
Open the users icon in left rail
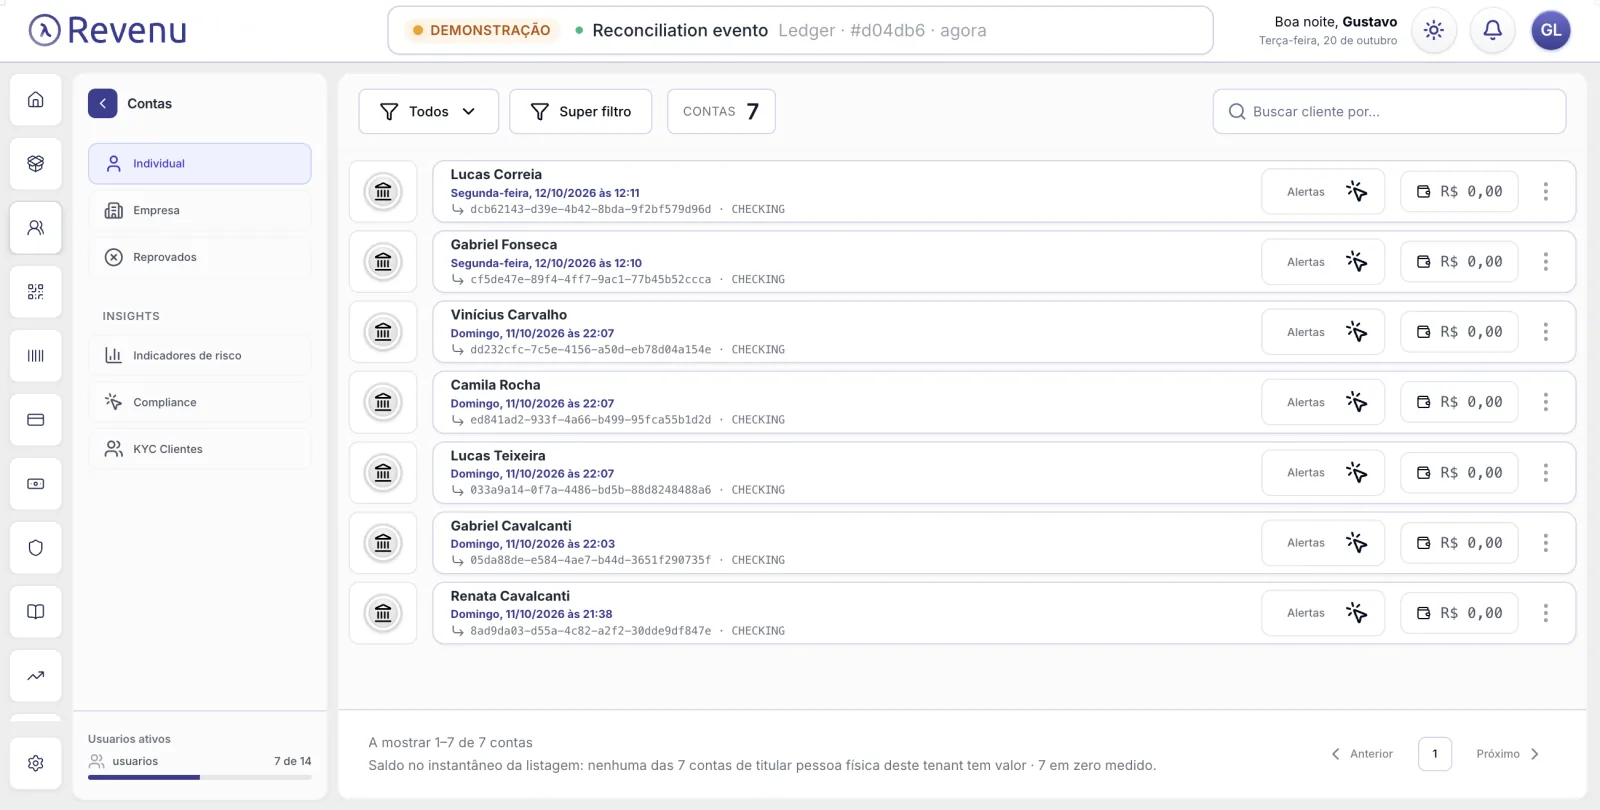point(36,228)
